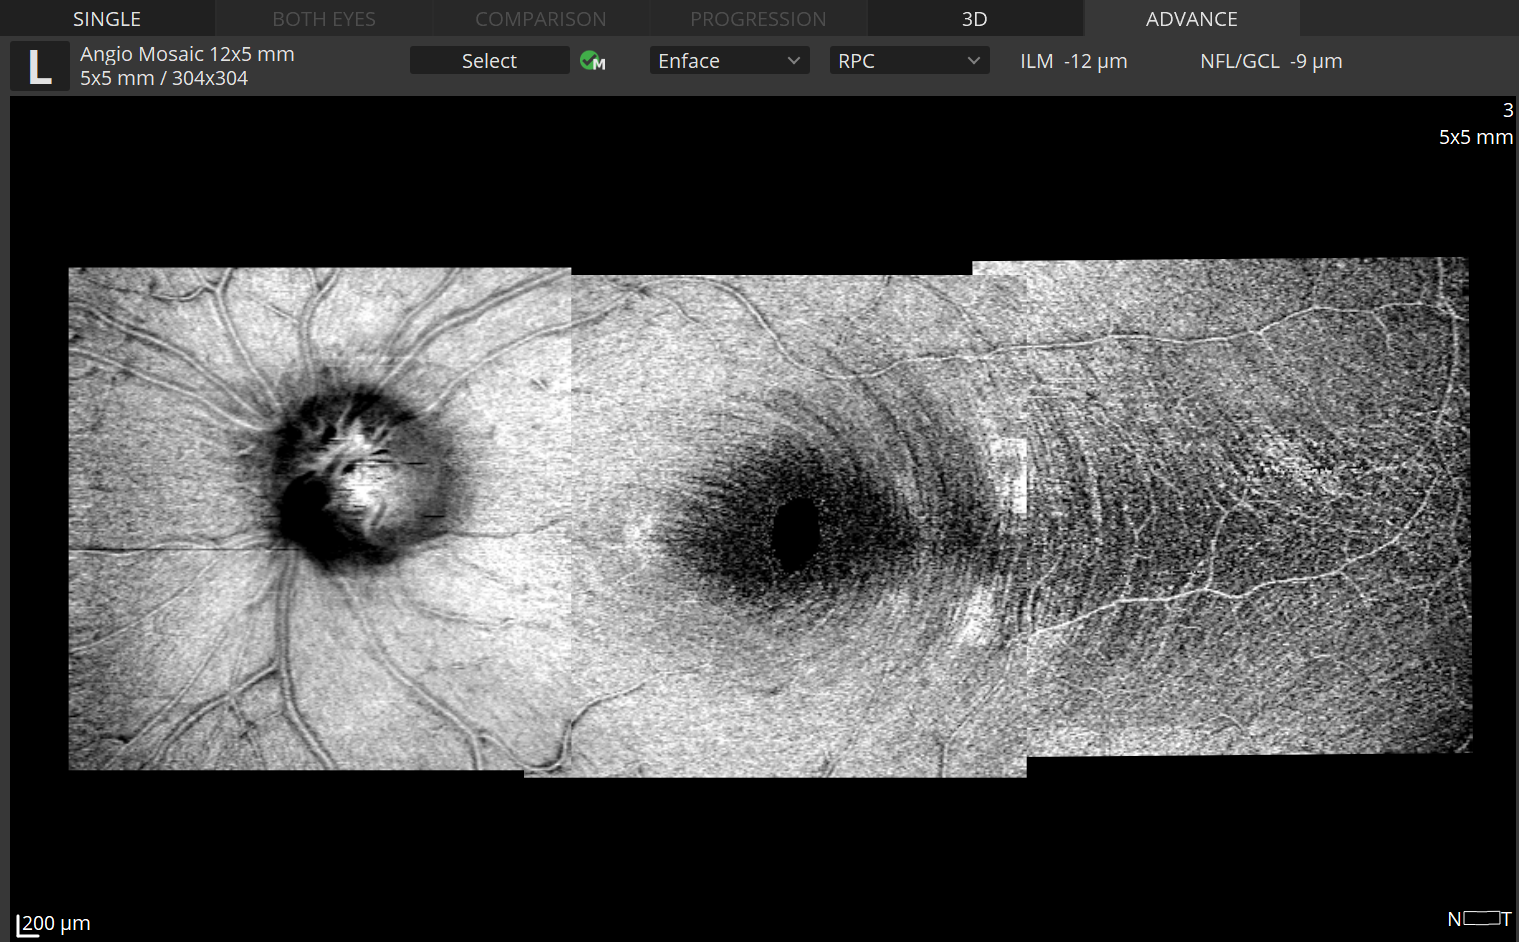Click the 5x5 mm scan size label
Viewport: 1519px width, 942px height.
tap(1475, 137)
